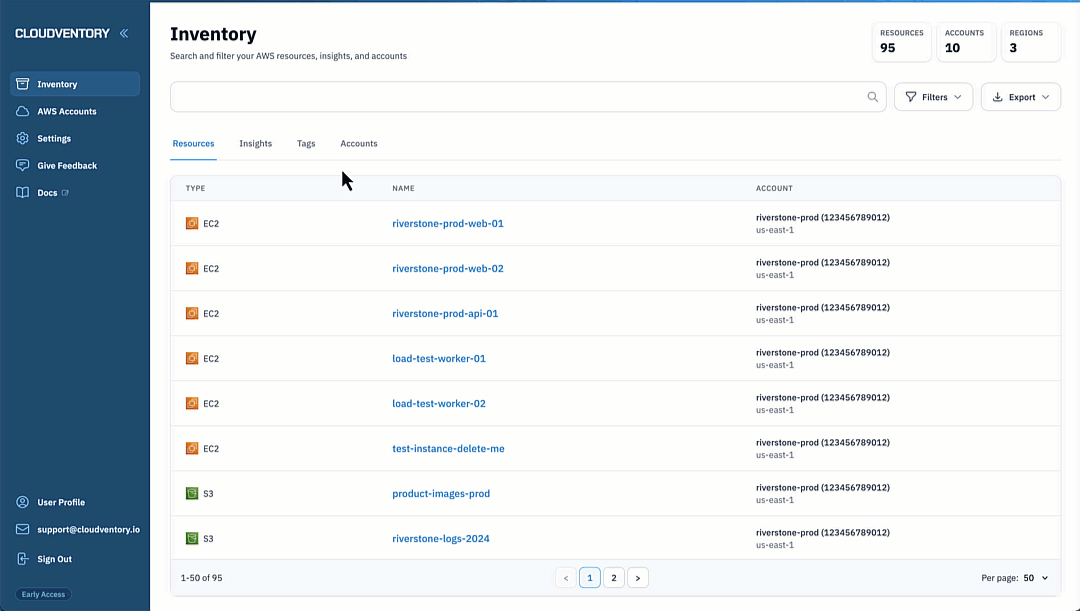The image size is (1080, 611).
Task: Click the envelope icon for support email
Action: pos(22,529)
